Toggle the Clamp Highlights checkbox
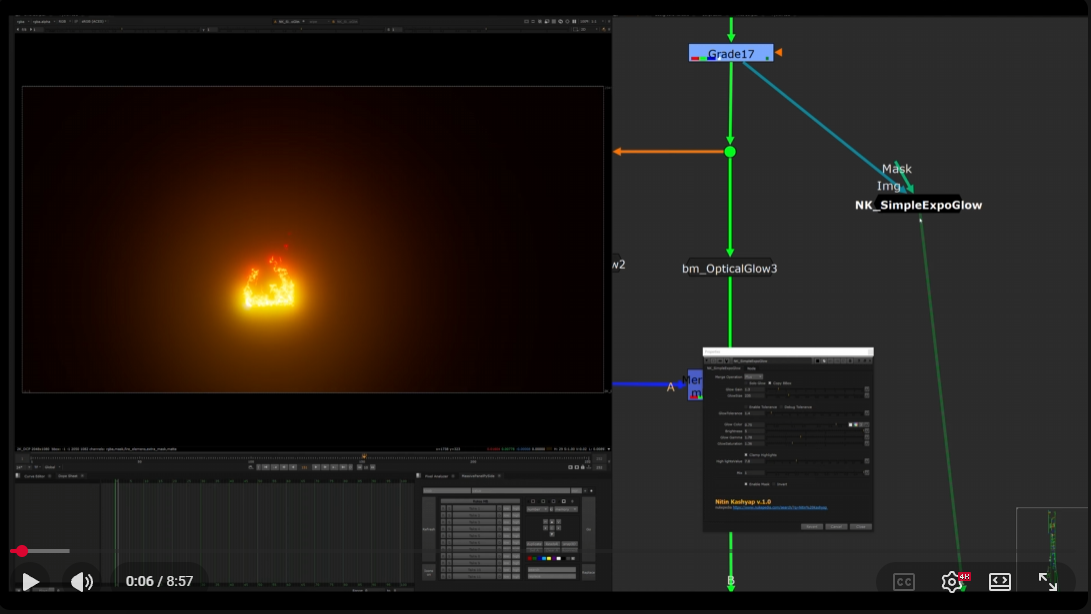Image resolution: width=1091 pixels, height=614 pixels. (x=746, y=454)
